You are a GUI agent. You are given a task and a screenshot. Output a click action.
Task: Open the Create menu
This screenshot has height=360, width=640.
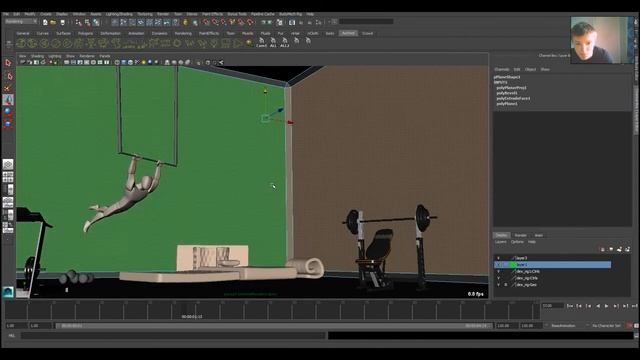(x=46, y=14)
